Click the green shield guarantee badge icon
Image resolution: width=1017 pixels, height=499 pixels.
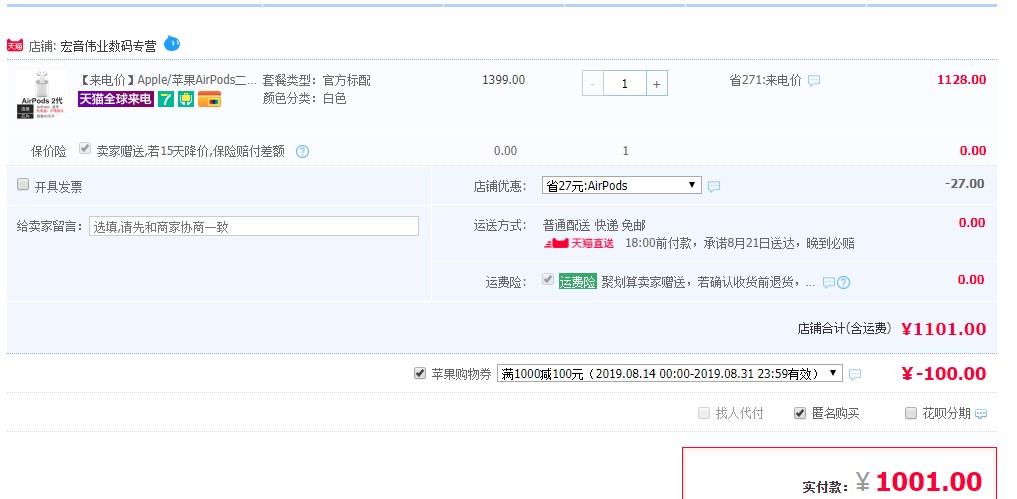tap(186, 99)
